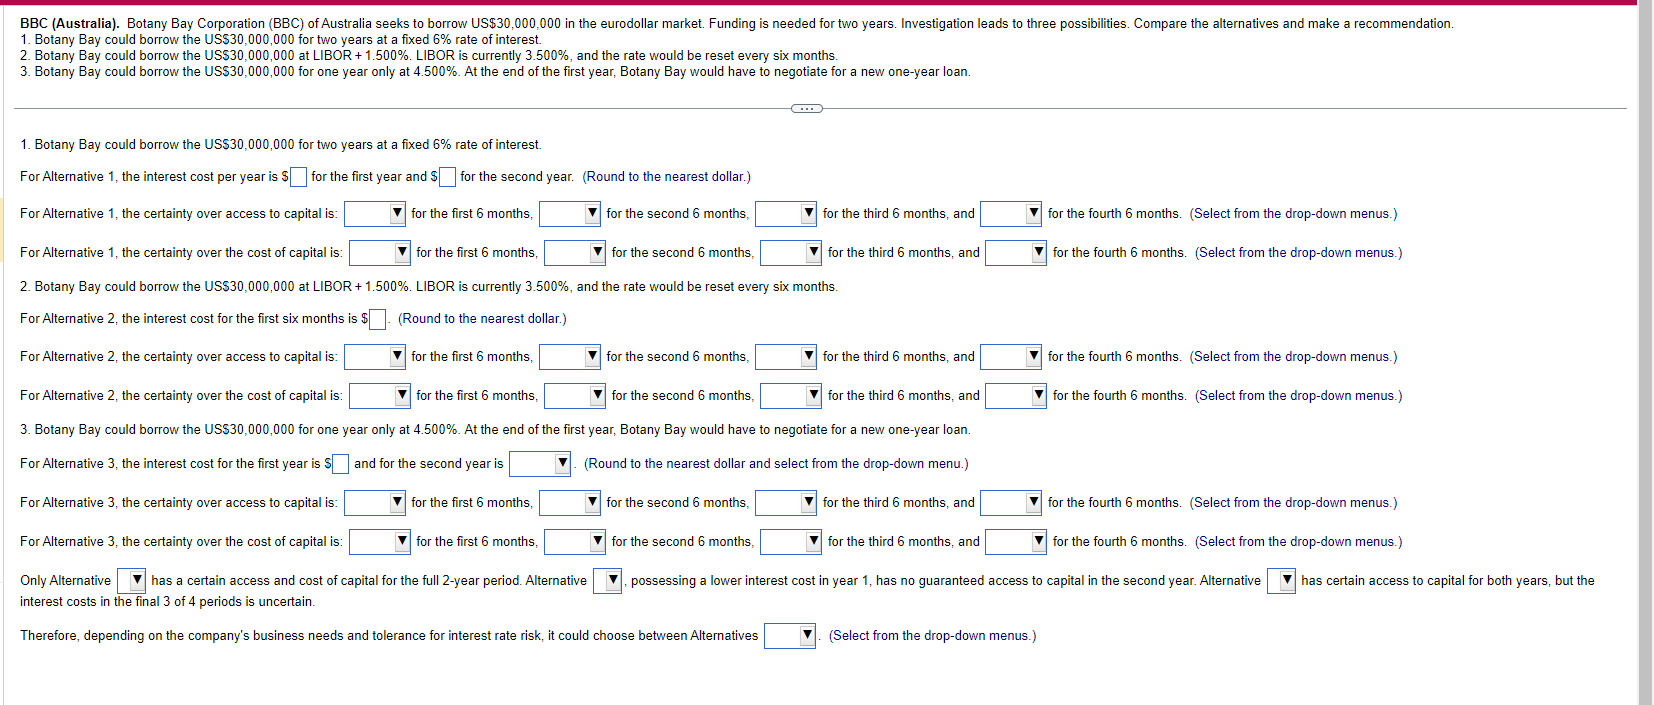Image resolution: width=1654 pixels, height=705 pixels.
Task: Open Alternative 2 cost of capital fourth 6 months dropdown
Action: [x=1016, y=396]
